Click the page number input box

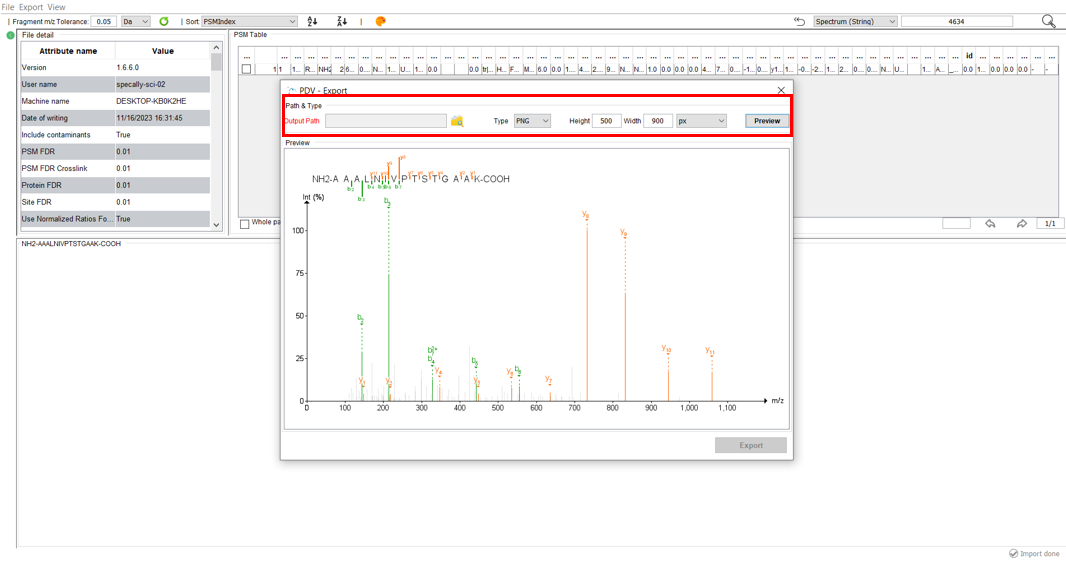point(956,224)
